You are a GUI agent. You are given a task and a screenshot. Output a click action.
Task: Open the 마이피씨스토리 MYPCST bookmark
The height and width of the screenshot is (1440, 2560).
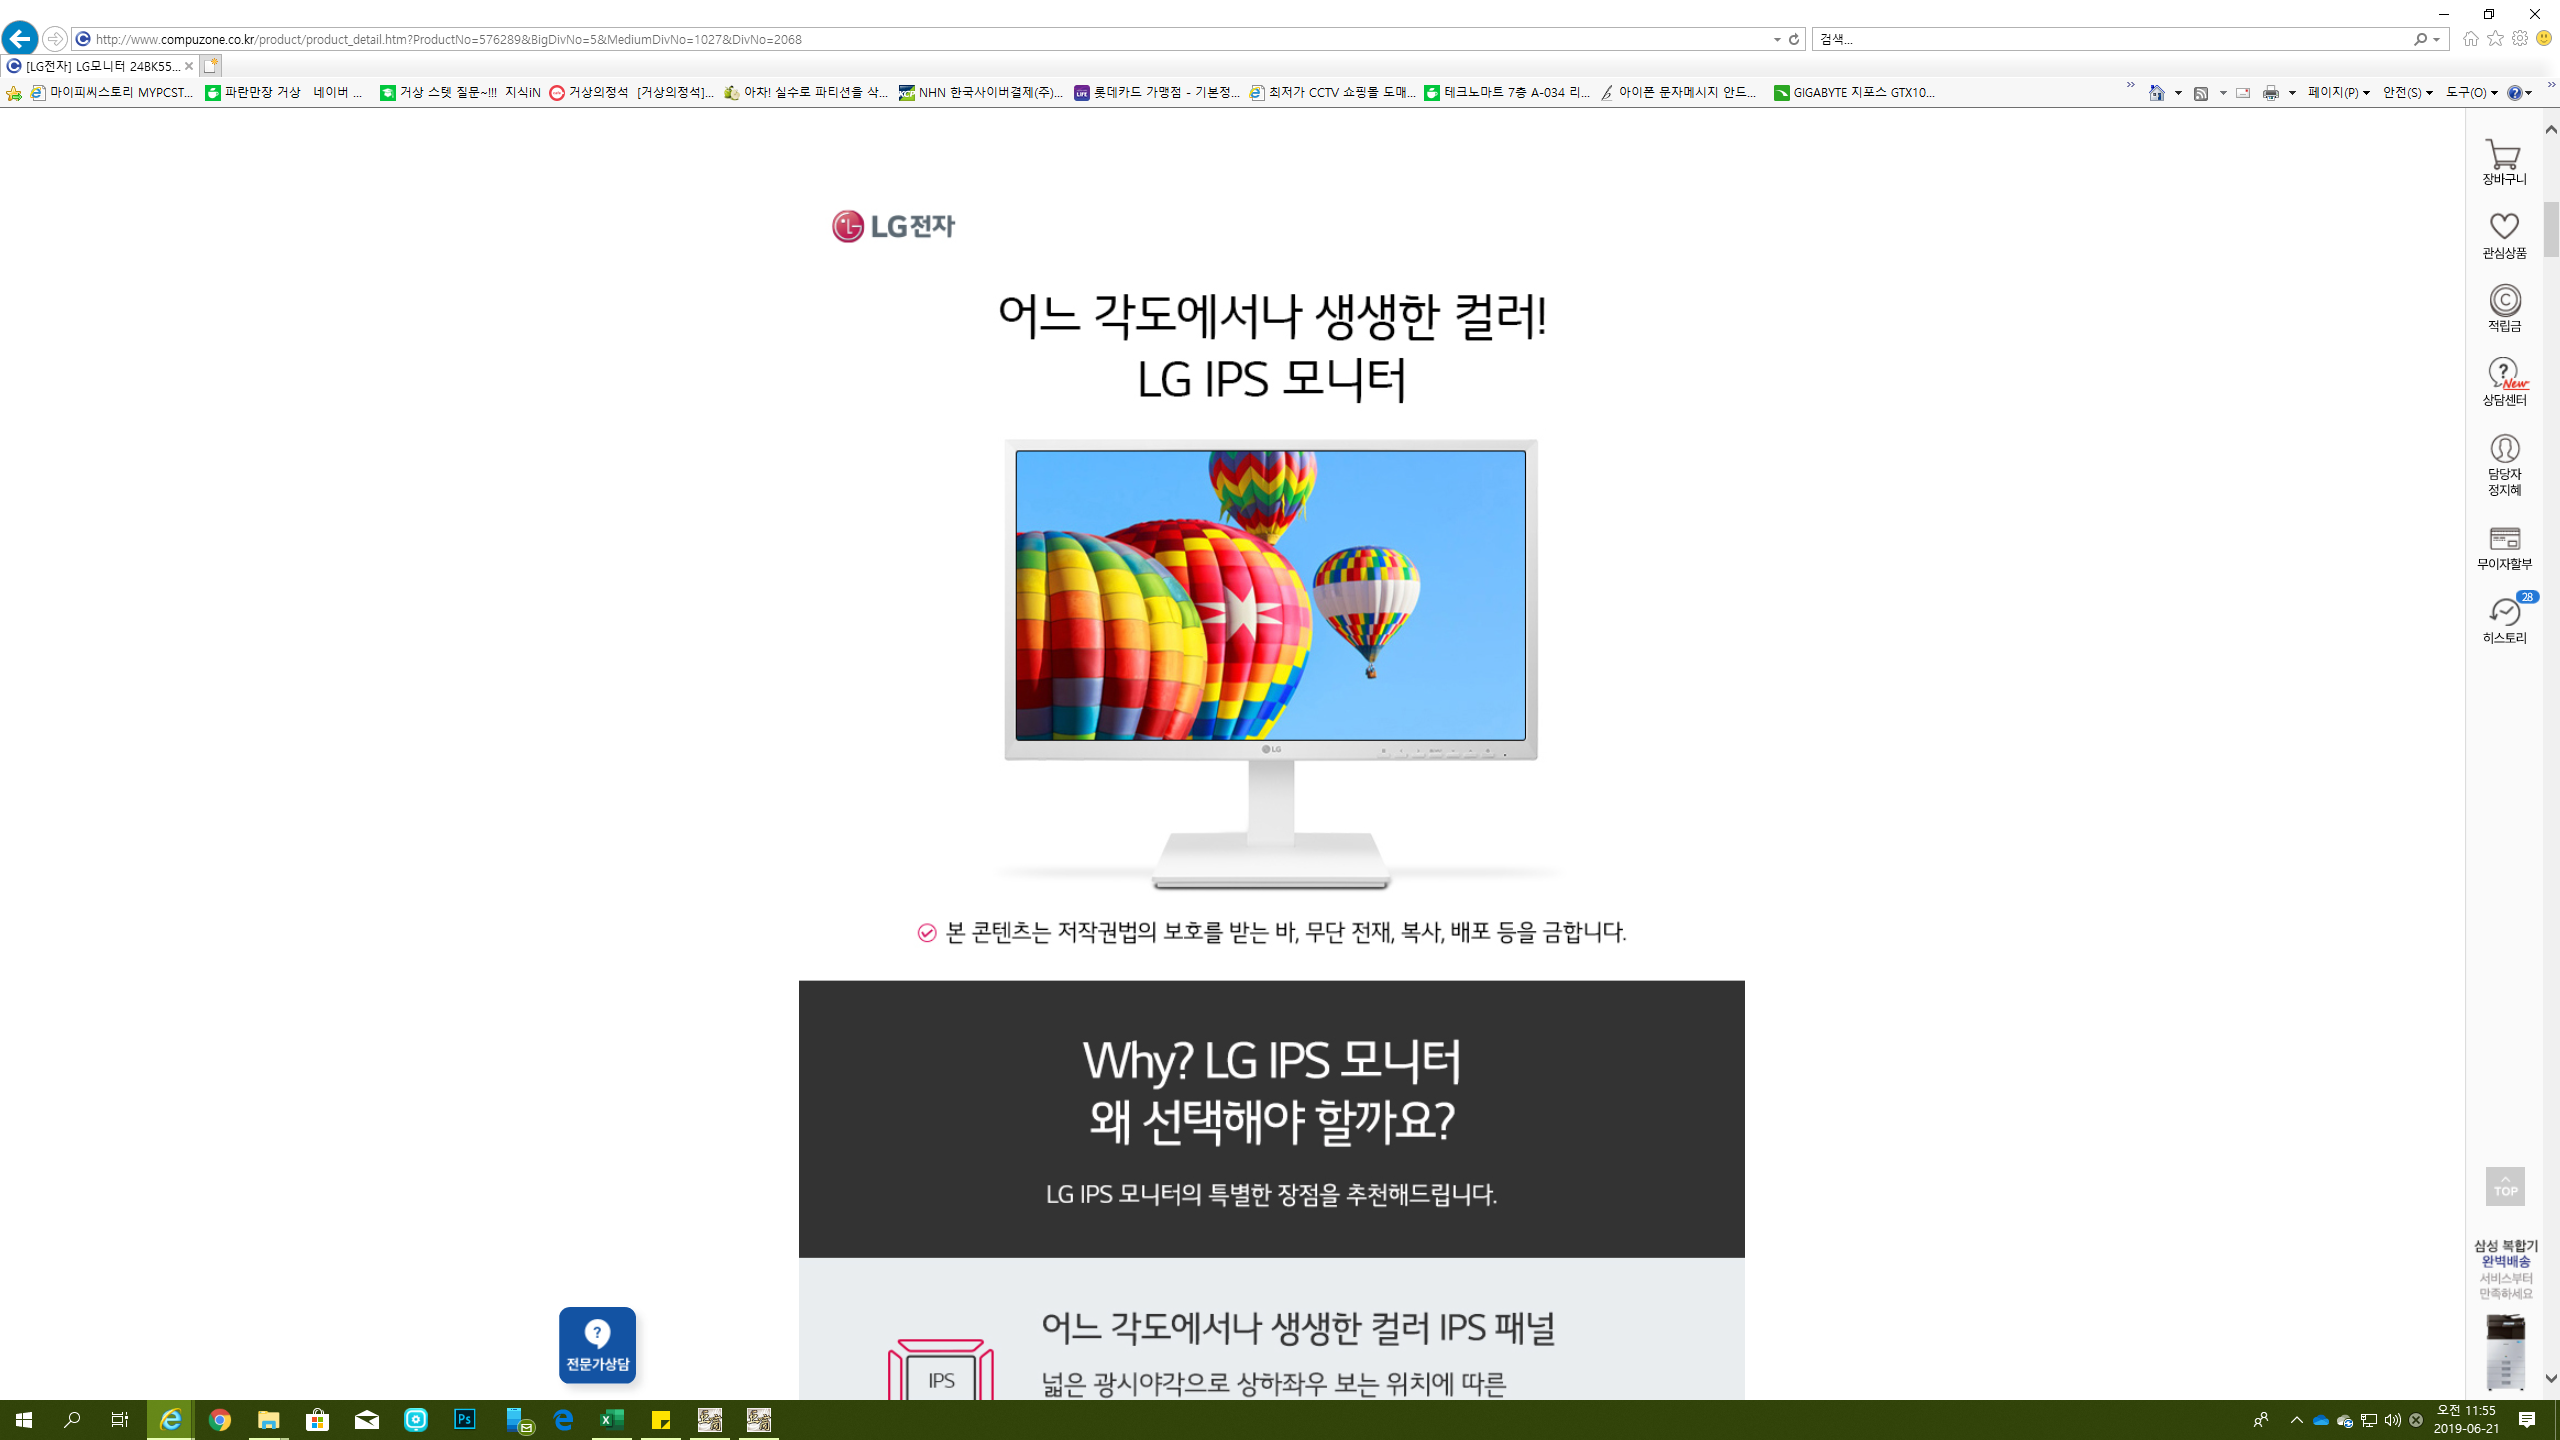(112, 93)
